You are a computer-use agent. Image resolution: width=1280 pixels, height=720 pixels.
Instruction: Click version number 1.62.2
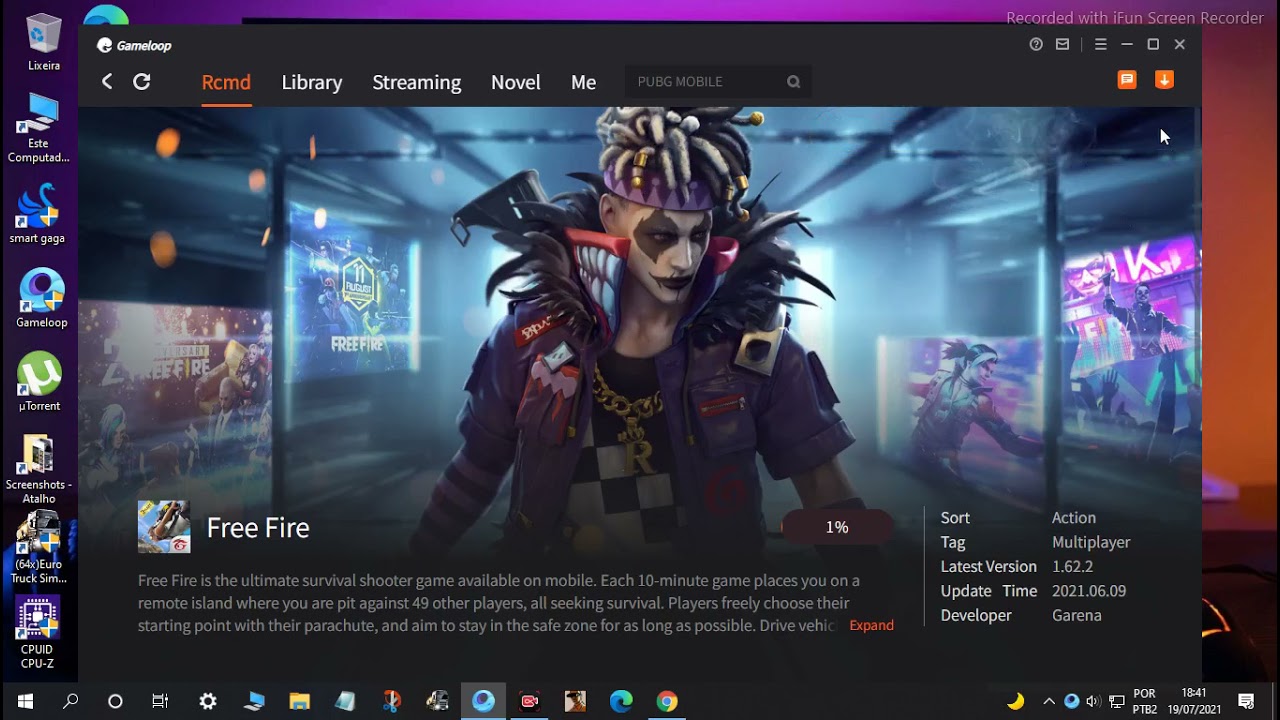click(x=1072, y=566)
